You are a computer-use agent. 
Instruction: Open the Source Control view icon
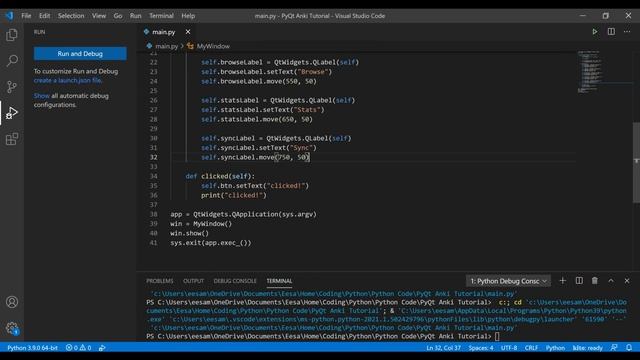(x=12, y=87)
